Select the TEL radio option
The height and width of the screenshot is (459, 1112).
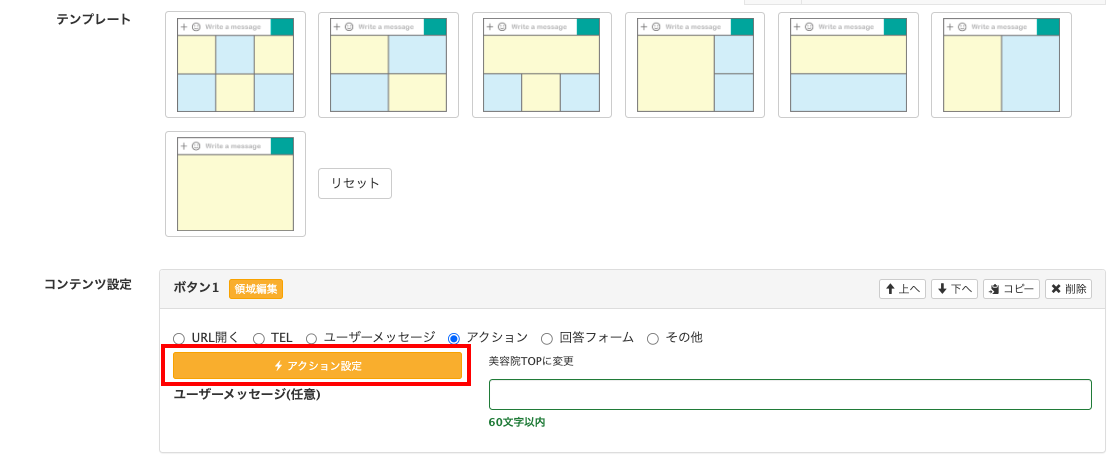(259, 338)
